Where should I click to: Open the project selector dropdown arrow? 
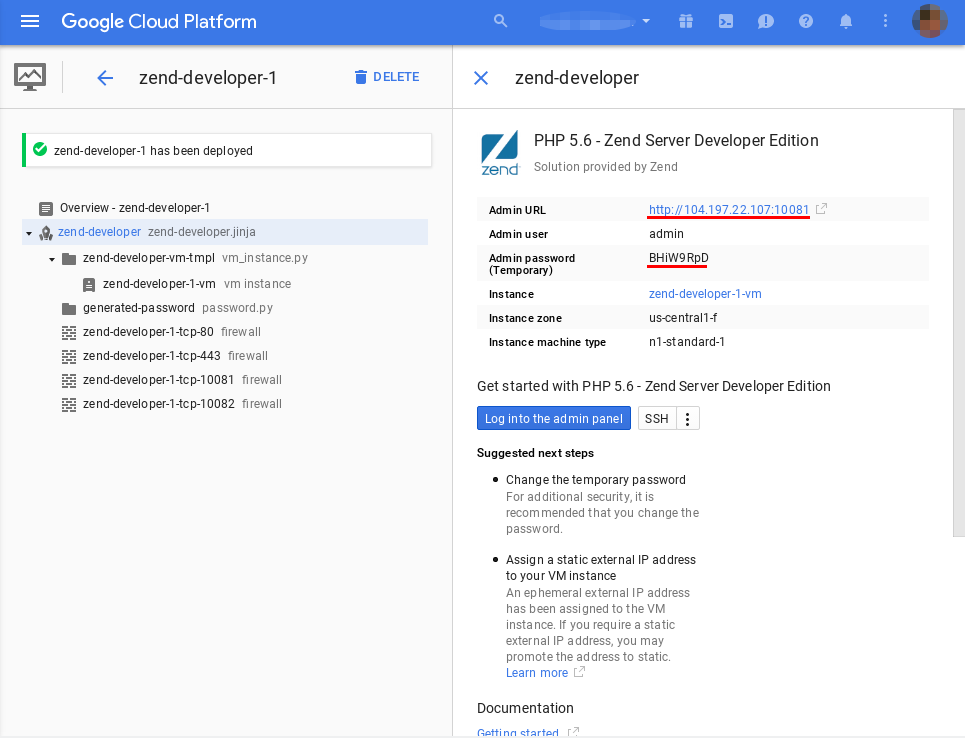tap(646, 22)
